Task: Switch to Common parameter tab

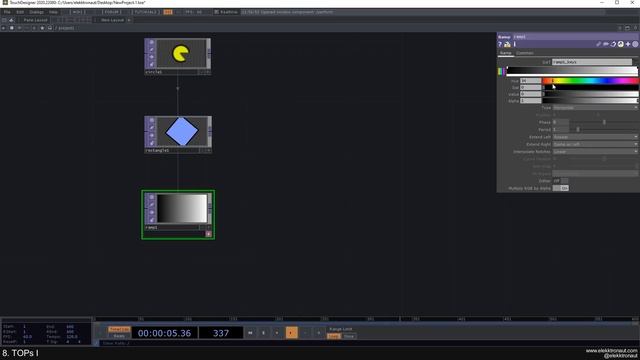Action: [x=524, y=53]
